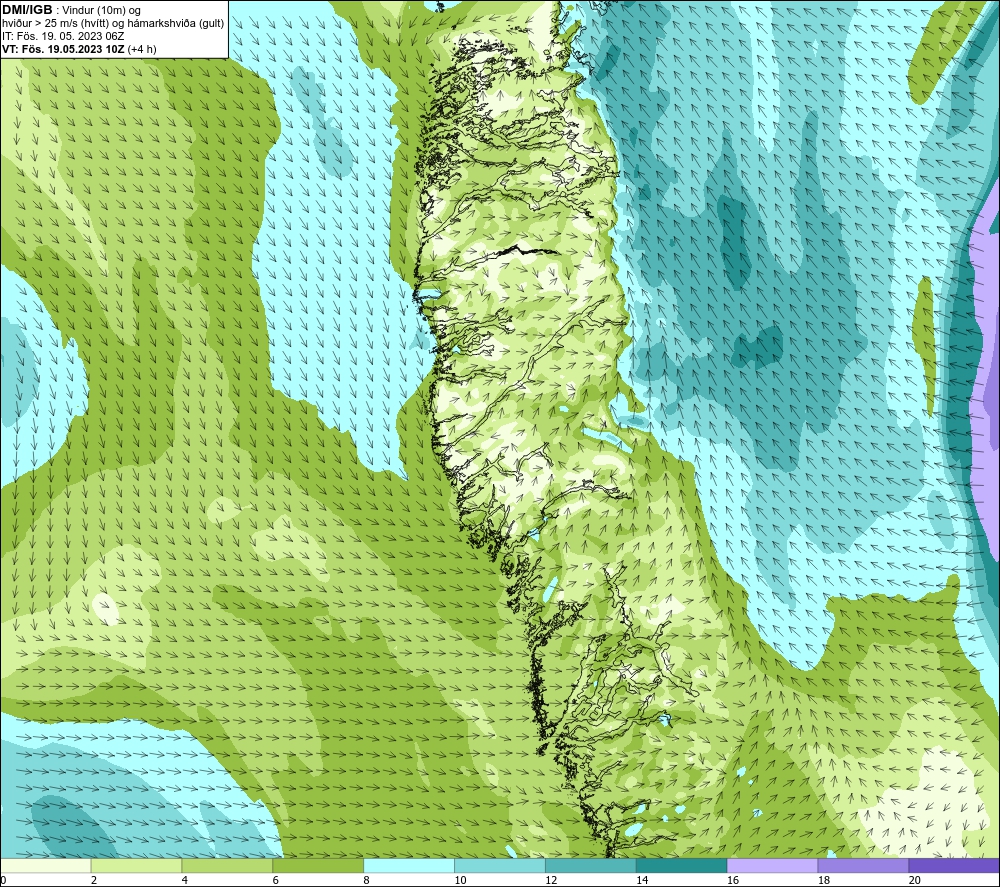Click the 2–4 m/s light green legend swatch
This screenshot has width=1000, height=887.
136,865
